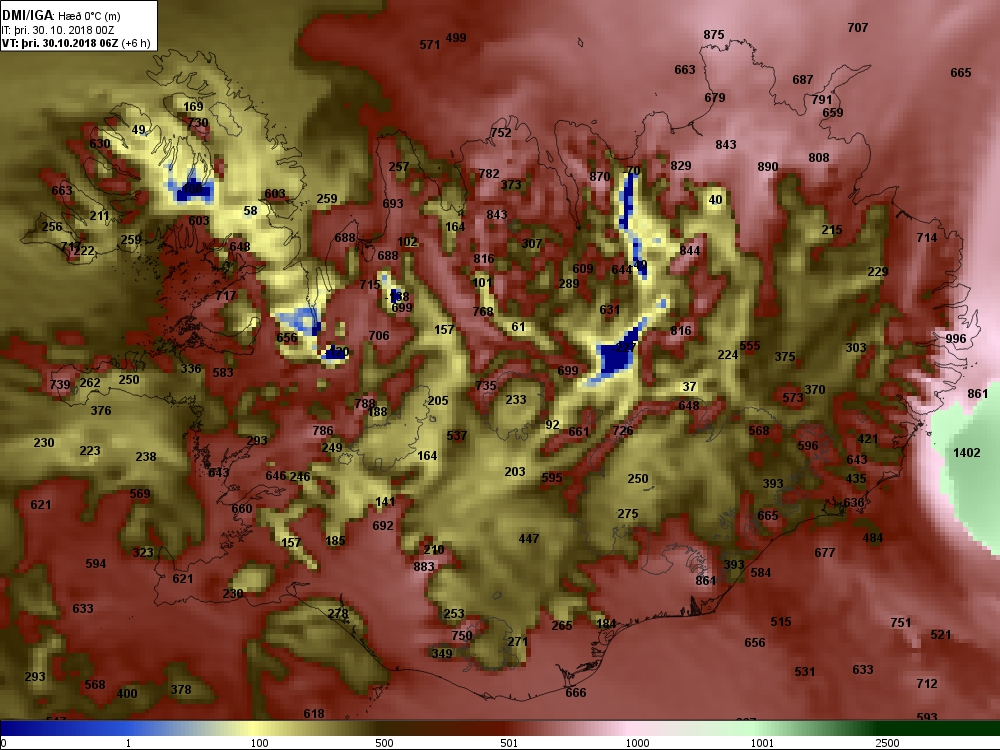This screenshot has height=750, width=1000.
Task: Click the value '996' near the east coast
Action: [955, 339]
